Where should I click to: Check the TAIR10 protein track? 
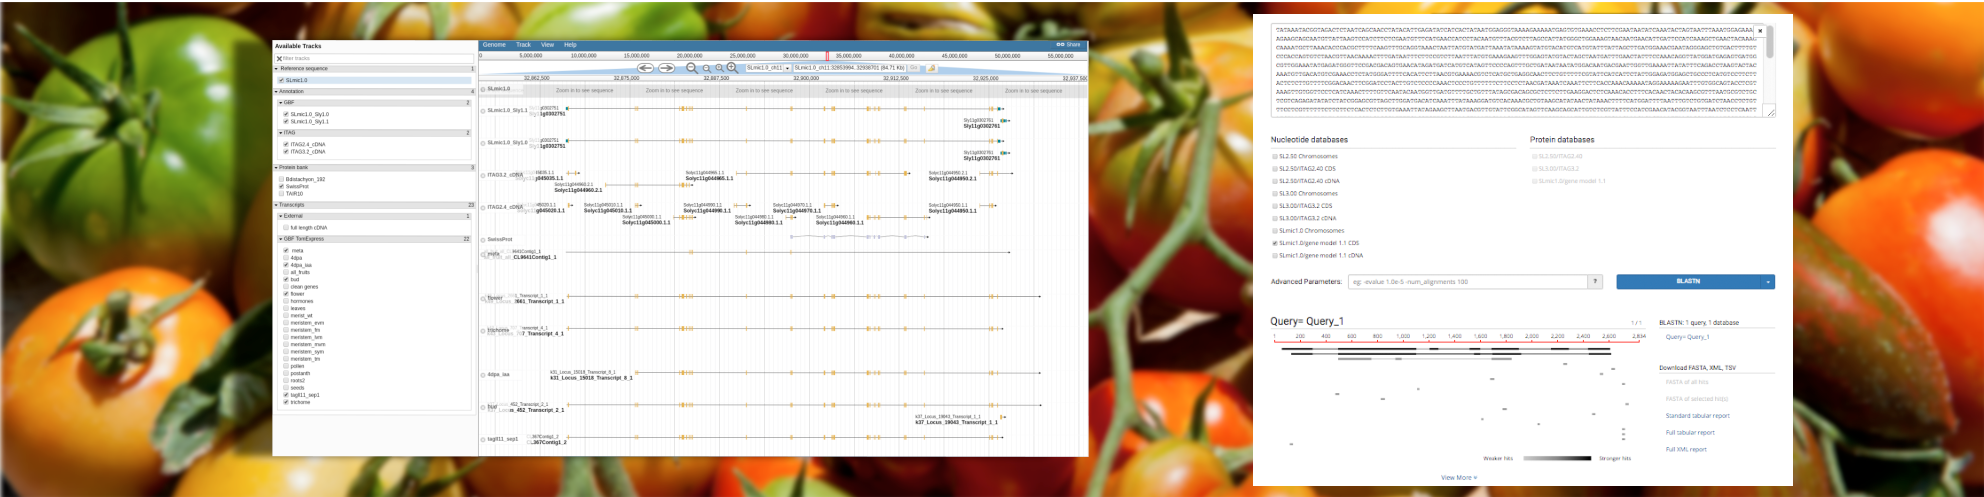(x=282, y=193)
